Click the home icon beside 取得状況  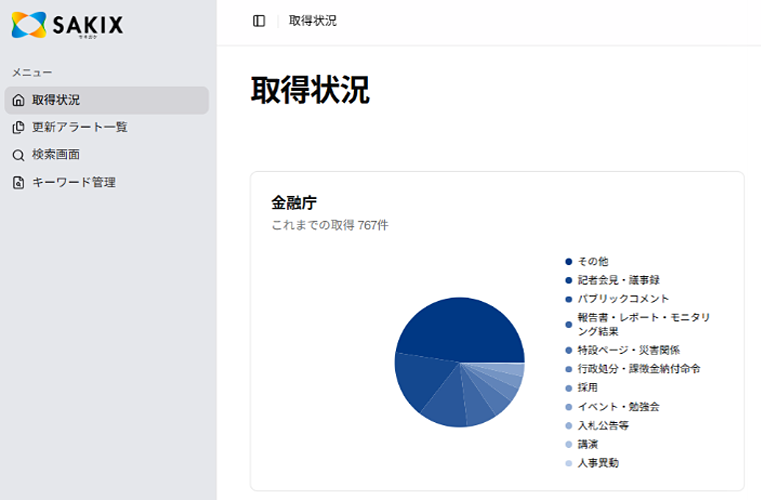18,100
